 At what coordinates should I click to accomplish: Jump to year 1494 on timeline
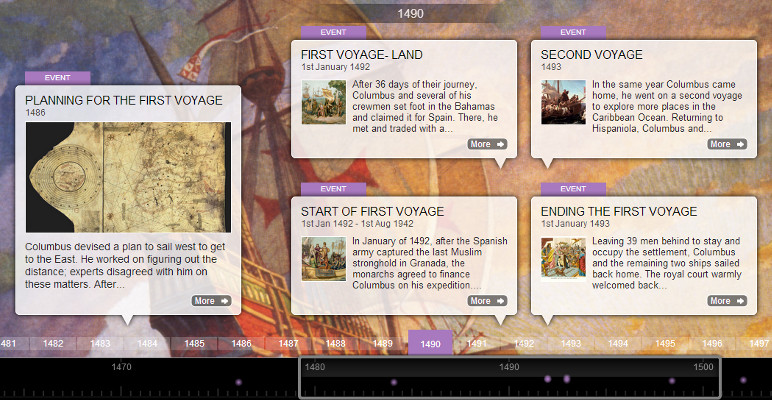(618, 343)
